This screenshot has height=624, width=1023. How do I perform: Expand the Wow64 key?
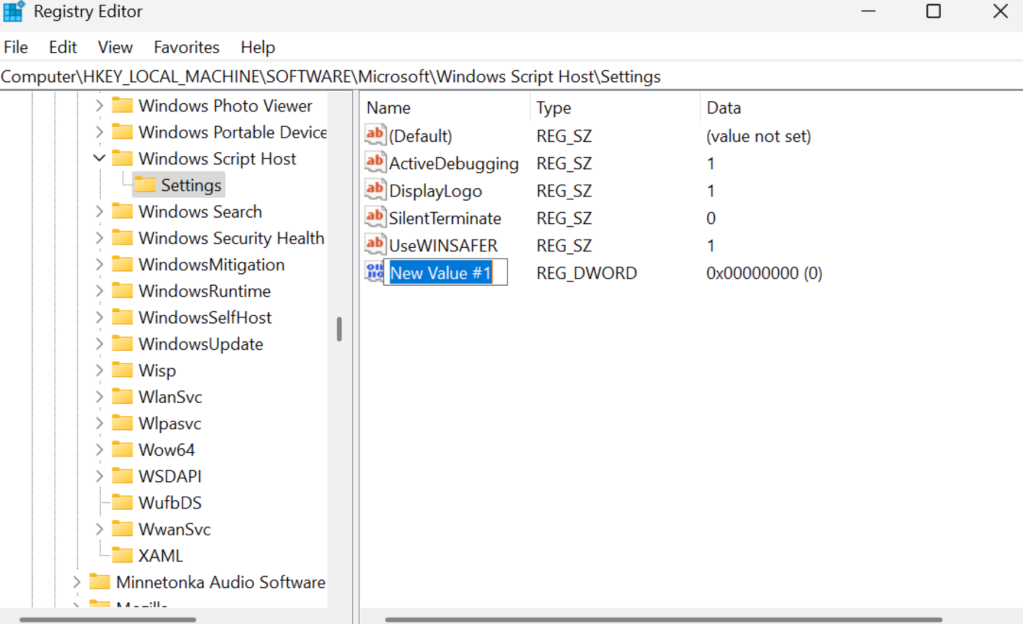click(98, 449)
